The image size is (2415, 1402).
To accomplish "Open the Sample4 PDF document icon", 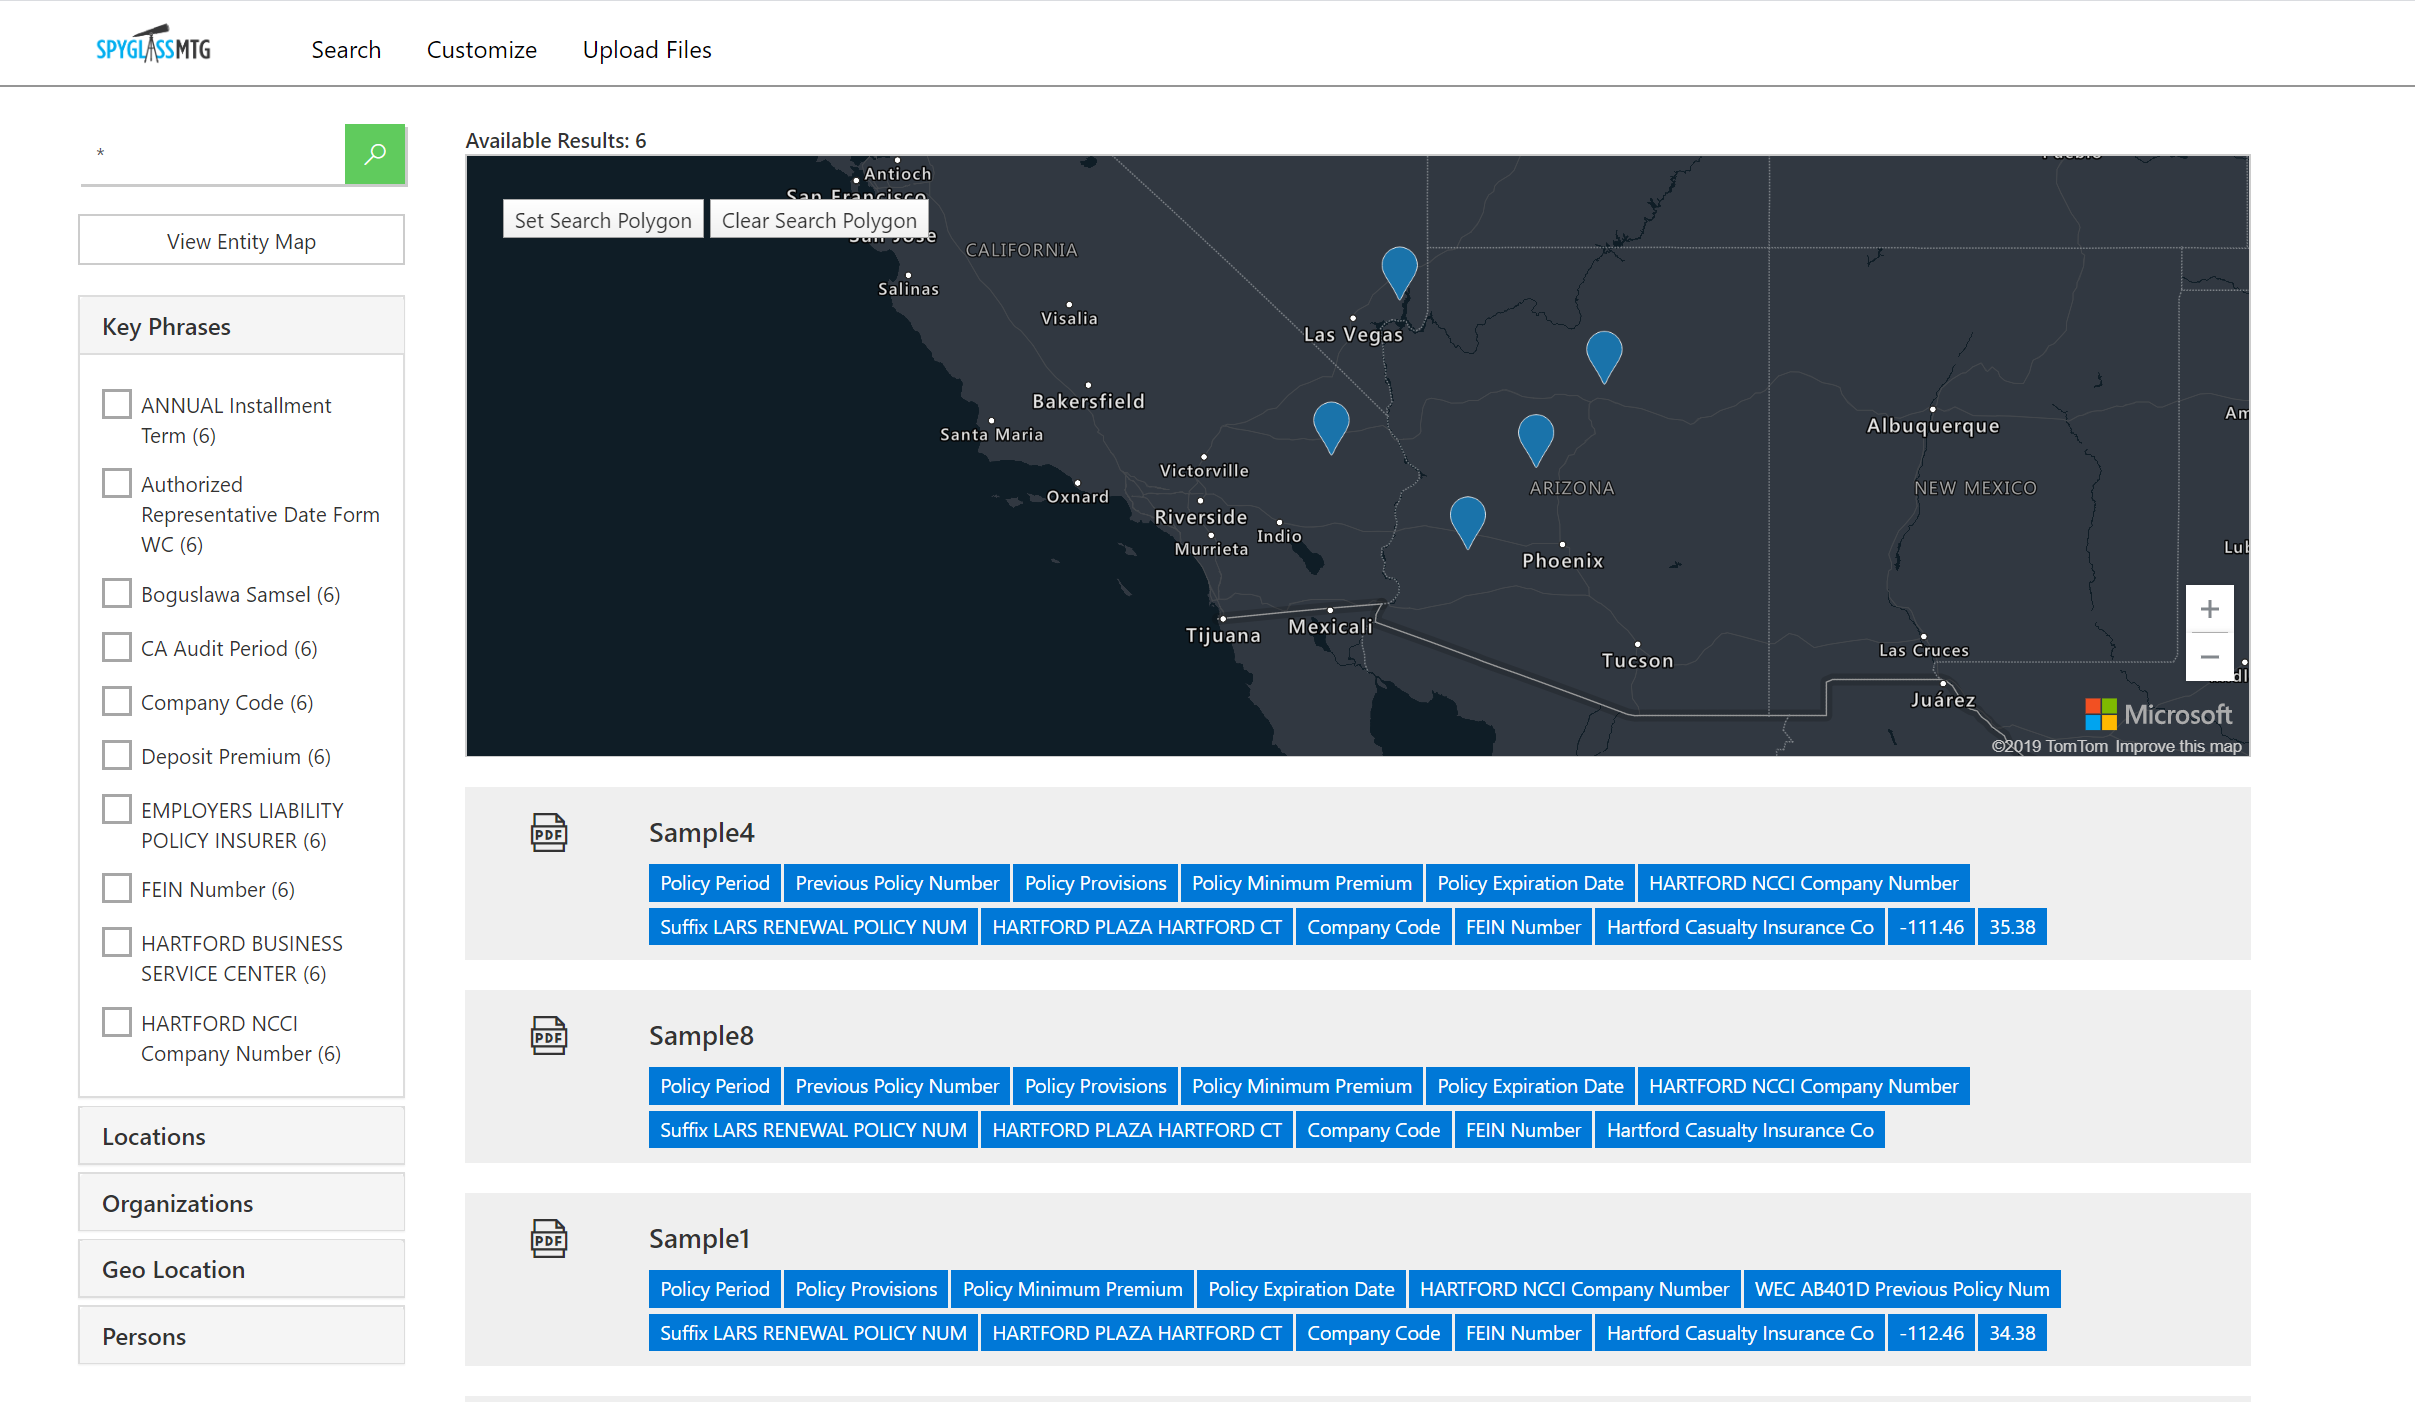I will click(548, 832).
